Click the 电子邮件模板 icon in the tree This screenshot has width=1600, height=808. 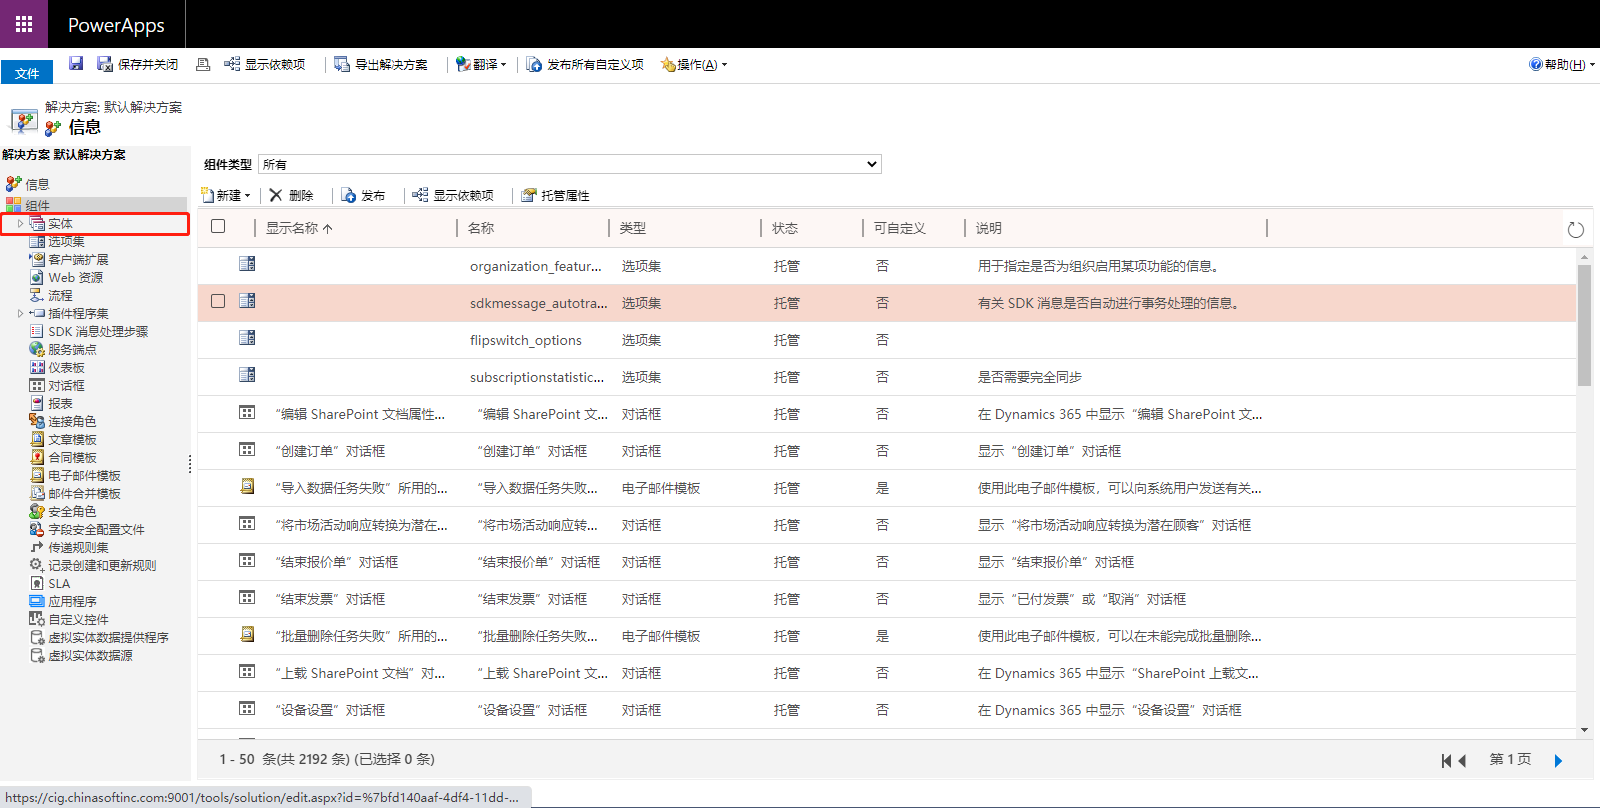tap(37, 476)
